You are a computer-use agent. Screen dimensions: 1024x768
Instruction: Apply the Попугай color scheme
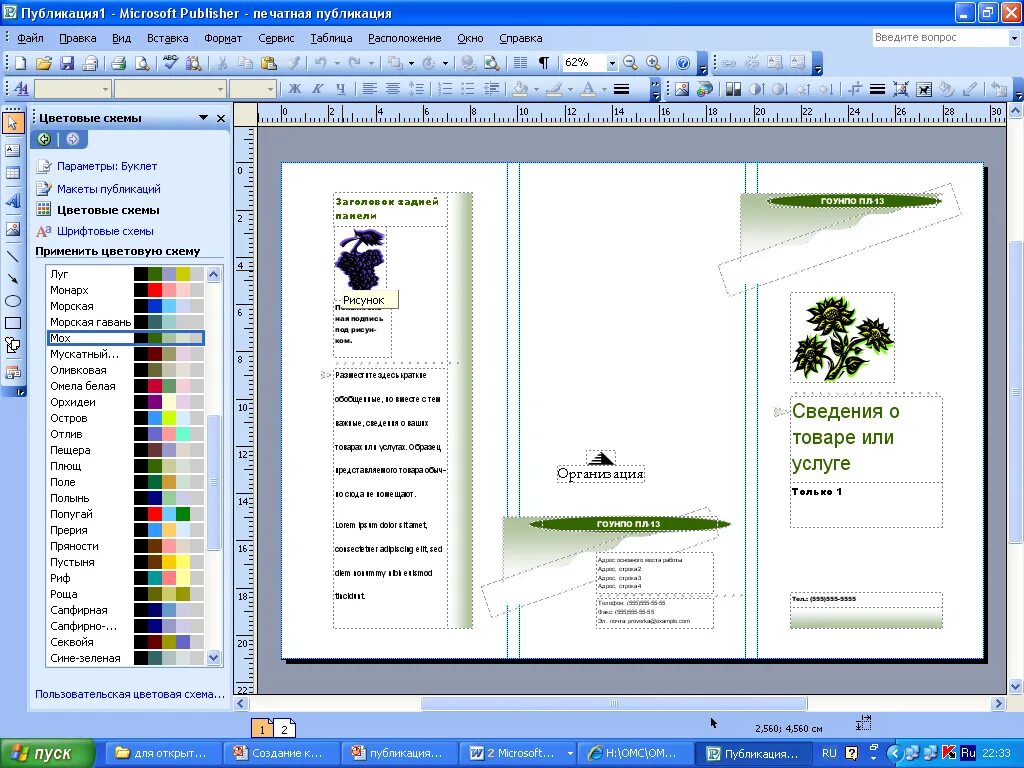[x=126, y=514]
